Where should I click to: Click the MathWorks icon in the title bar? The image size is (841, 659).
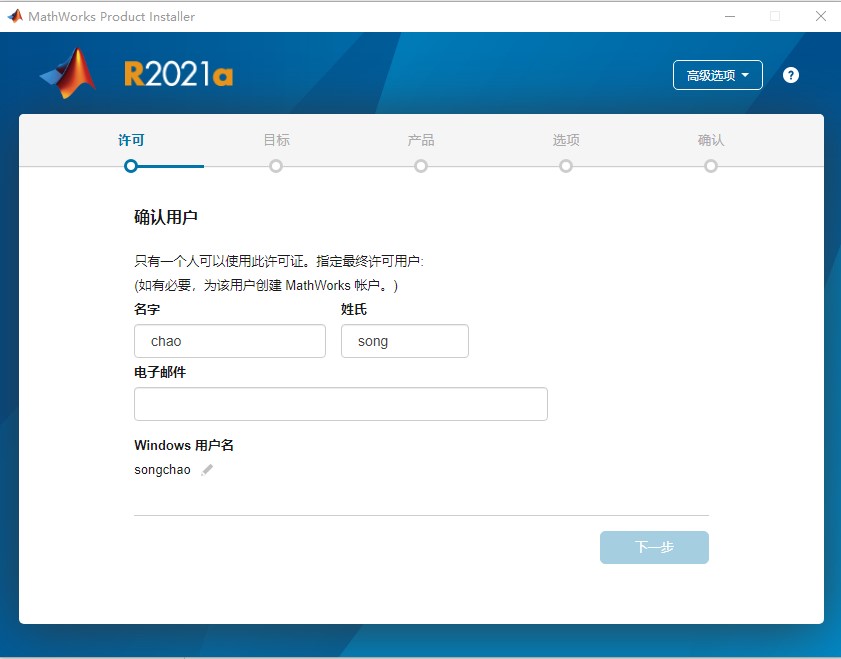[x=14, y=16]
